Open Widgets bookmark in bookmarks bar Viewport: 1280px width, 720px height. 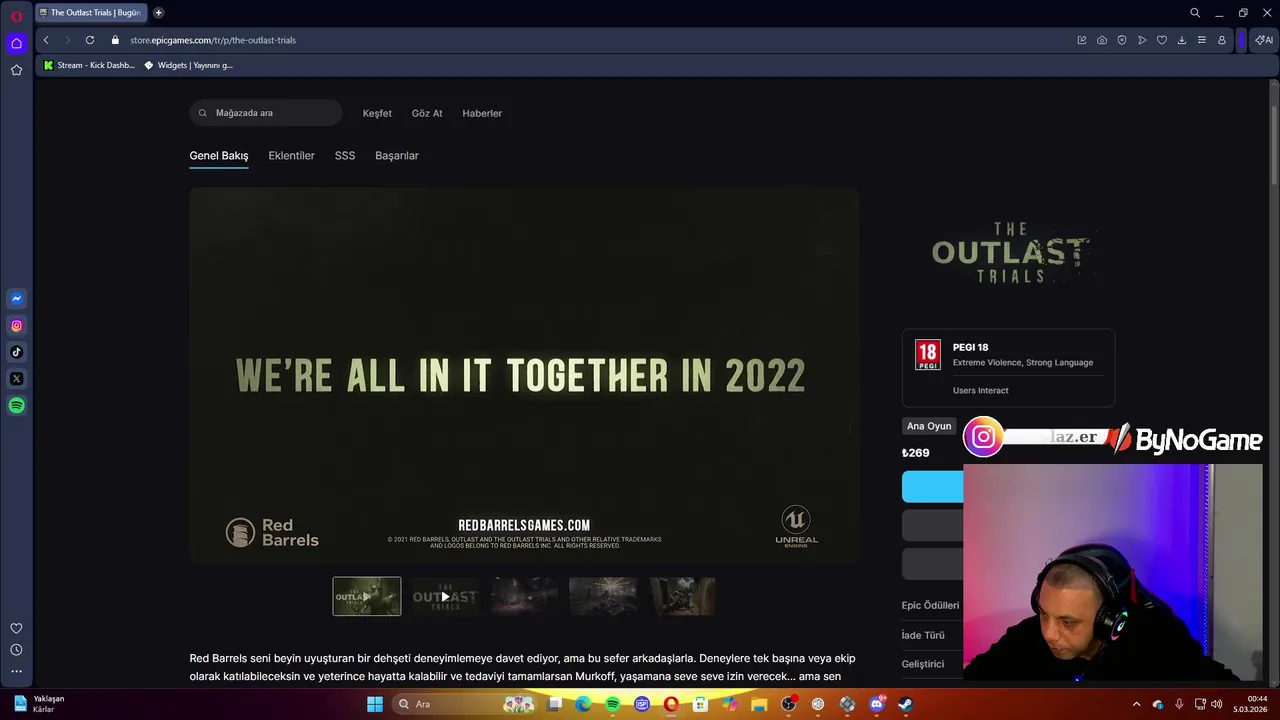(x=189, y=65)
